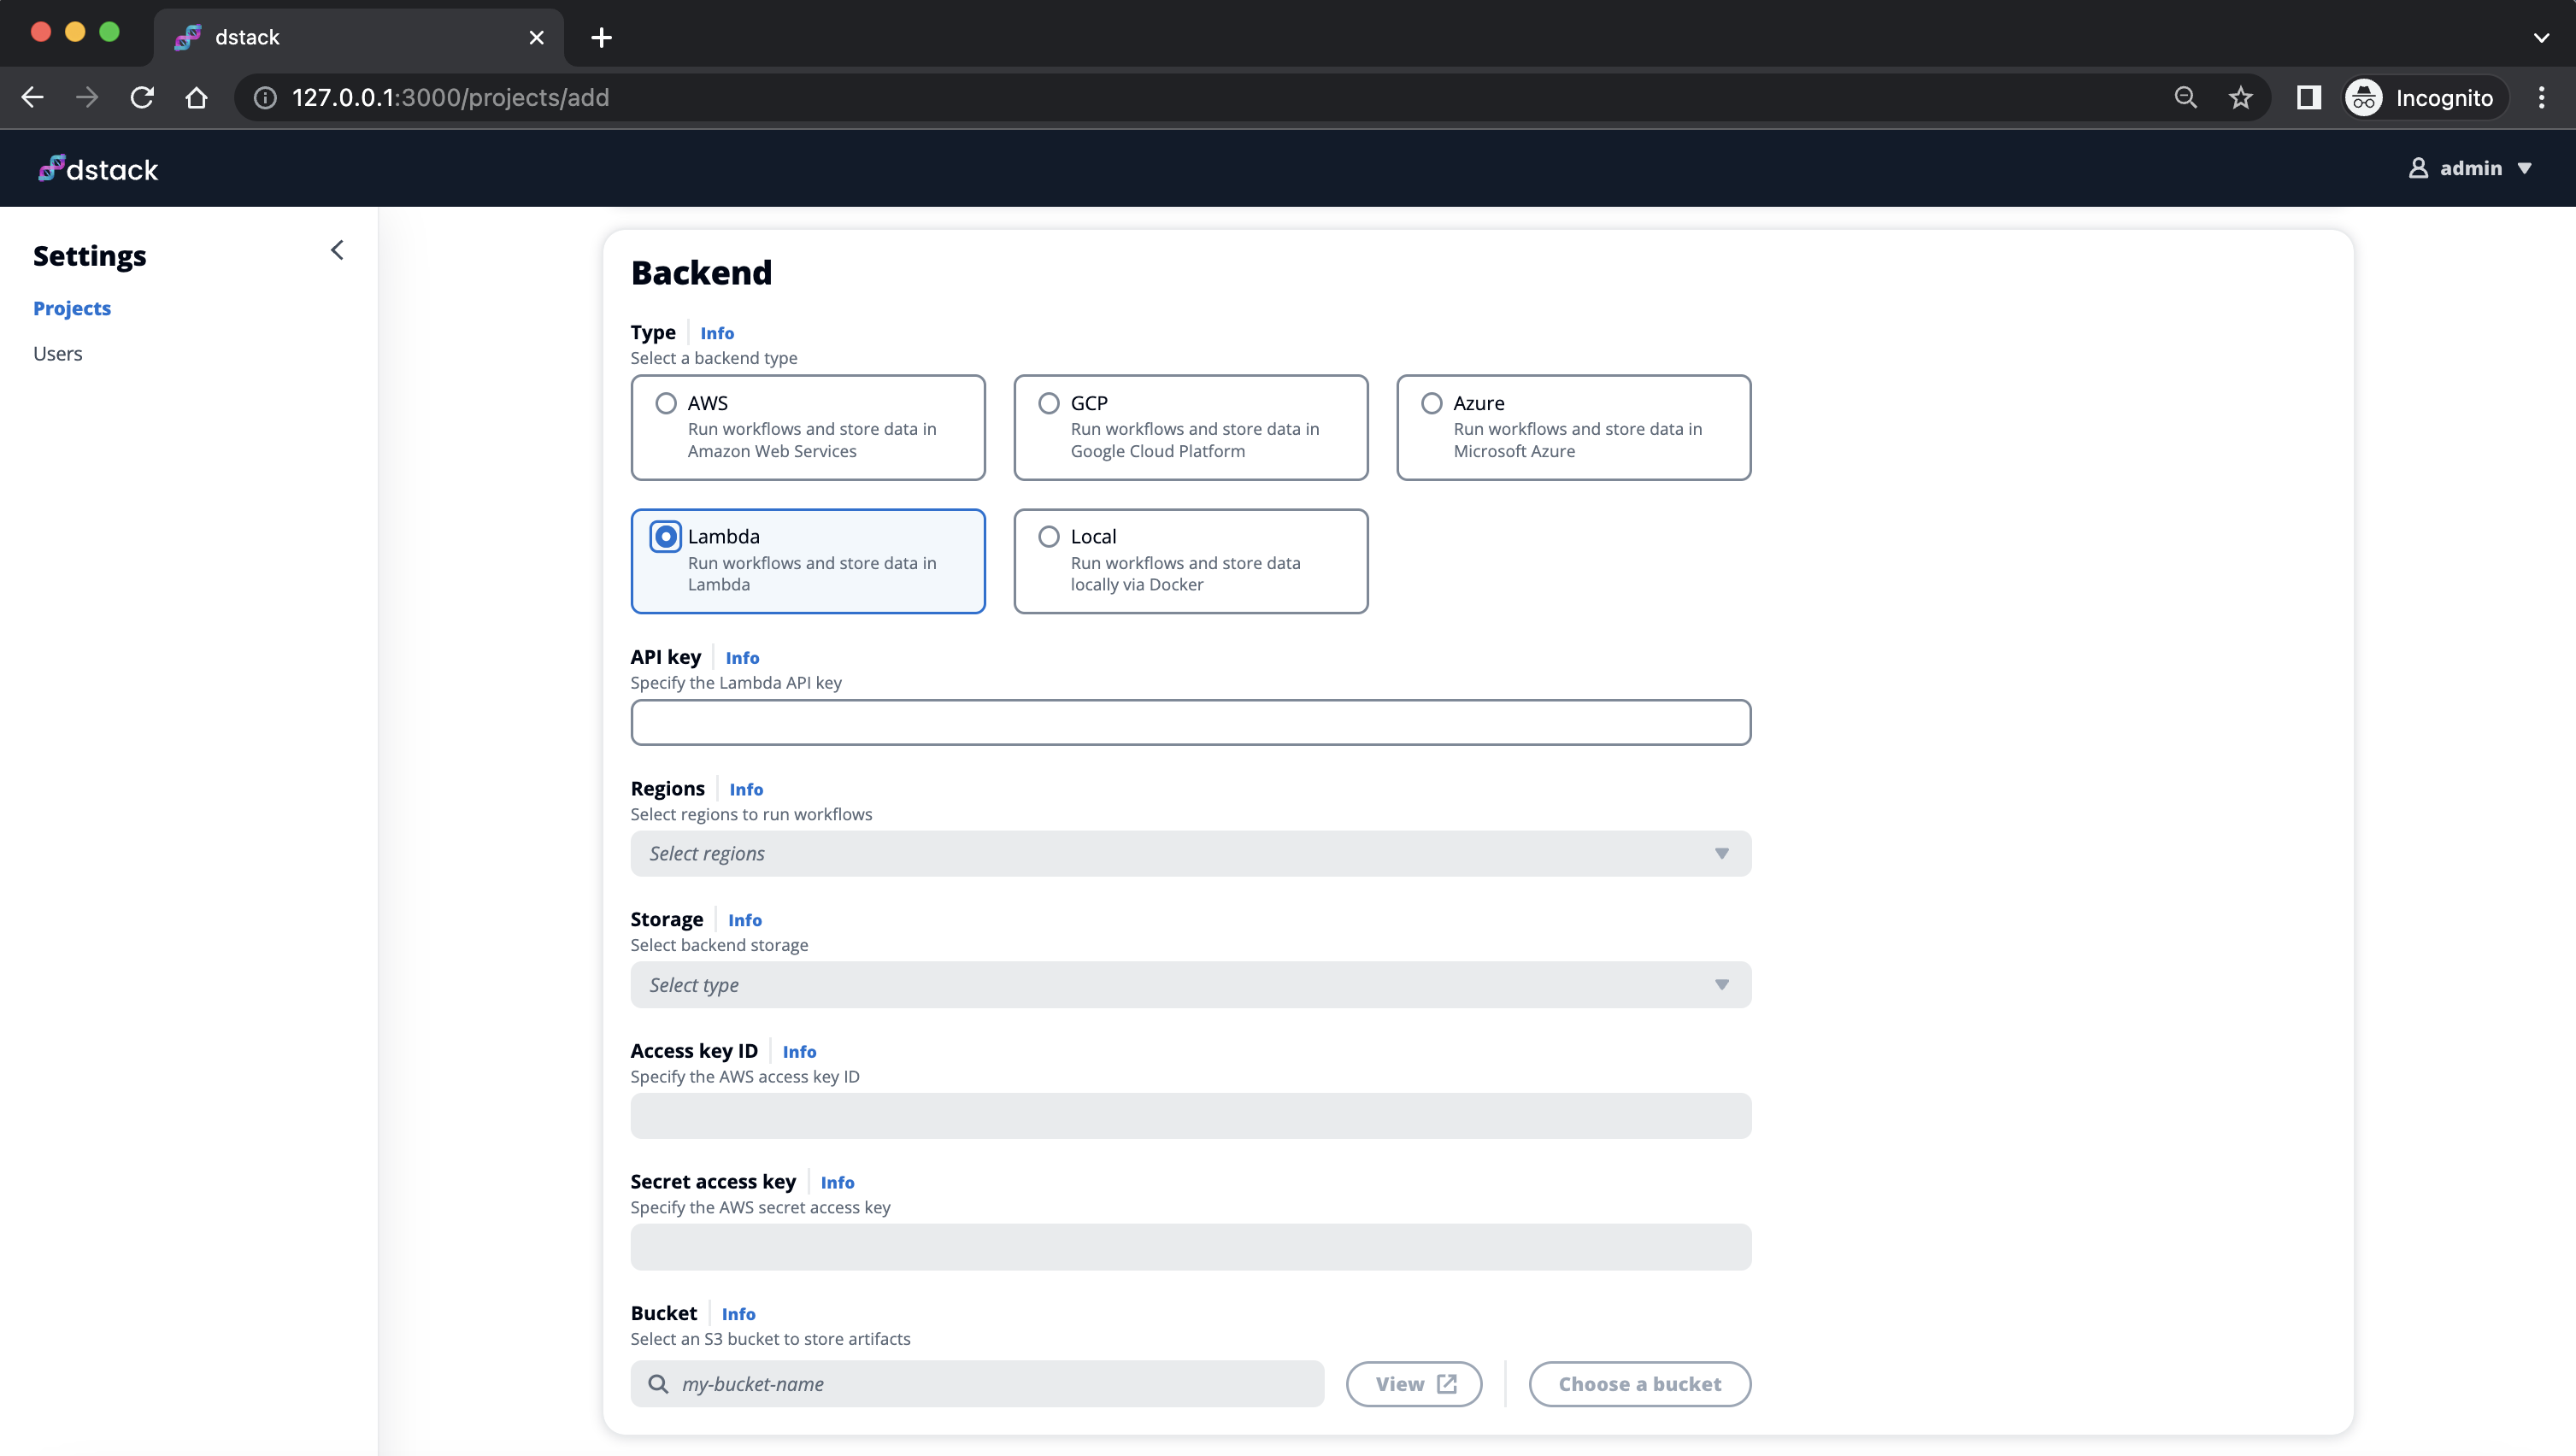The width and height of the screenshot is (2576, 1456).
Task: Open the browser home page
Action: click(x=196, y=97)
